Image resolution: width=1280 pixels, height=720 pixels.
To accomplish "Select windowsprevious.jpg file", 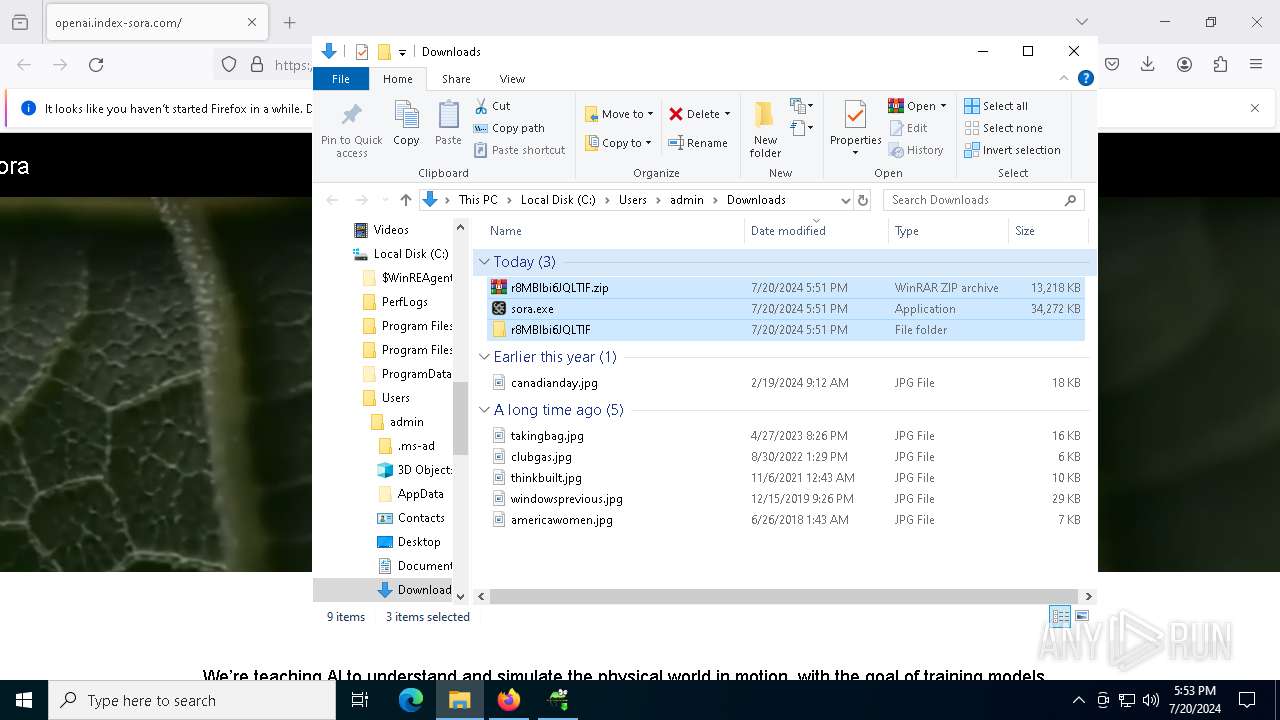I will [785, 499].
